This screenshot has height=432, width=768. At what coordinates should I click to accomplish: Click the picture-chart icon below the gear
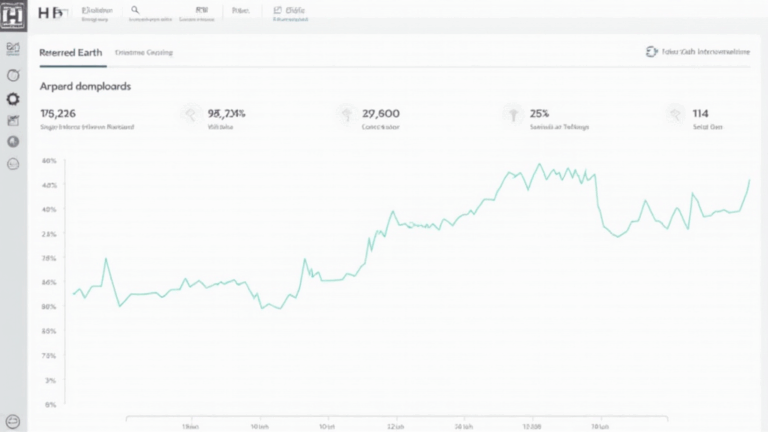(13, 120)
